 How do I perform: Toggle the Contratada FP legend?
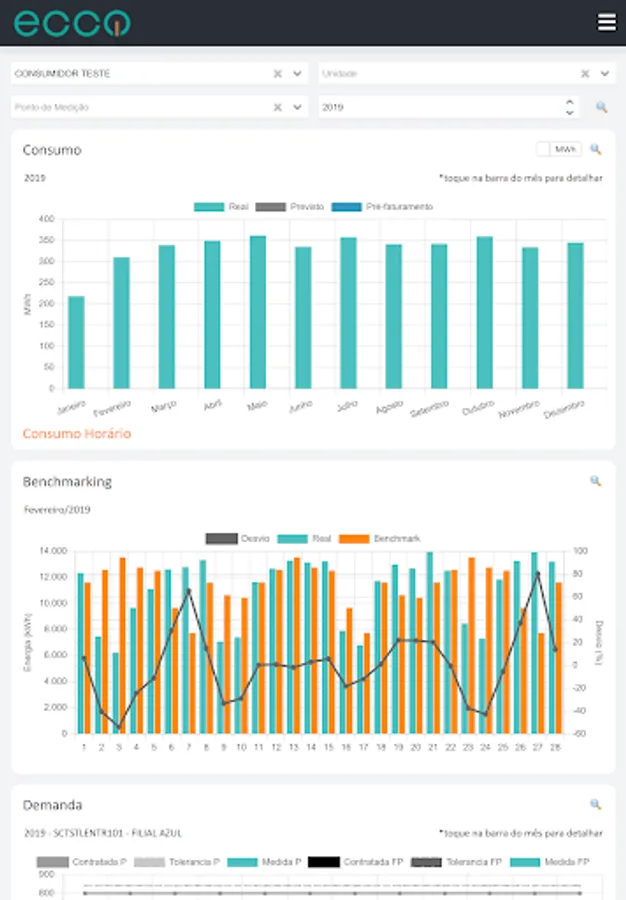tap(355, 862)
